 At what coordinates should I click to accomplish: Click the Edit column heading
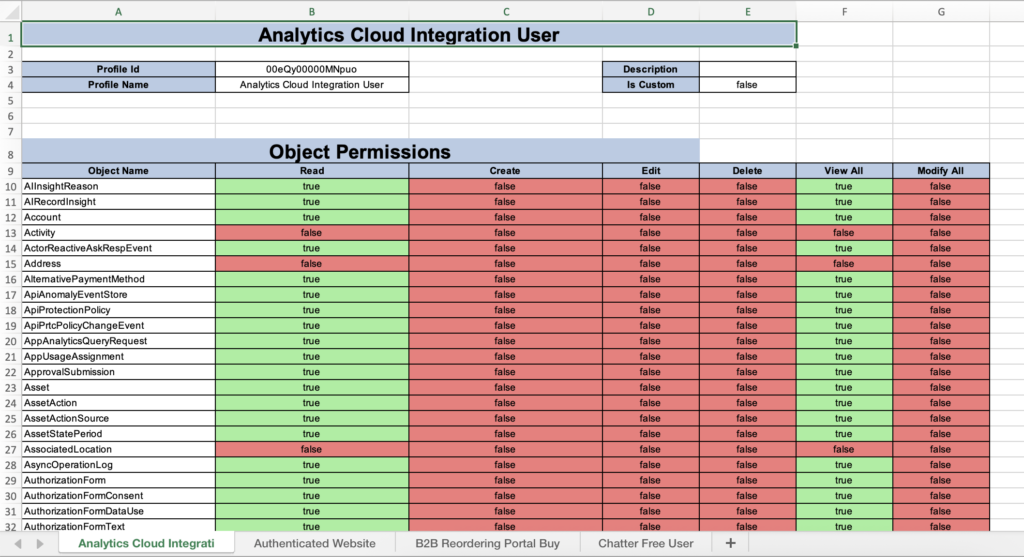click(x=650, y=171)
